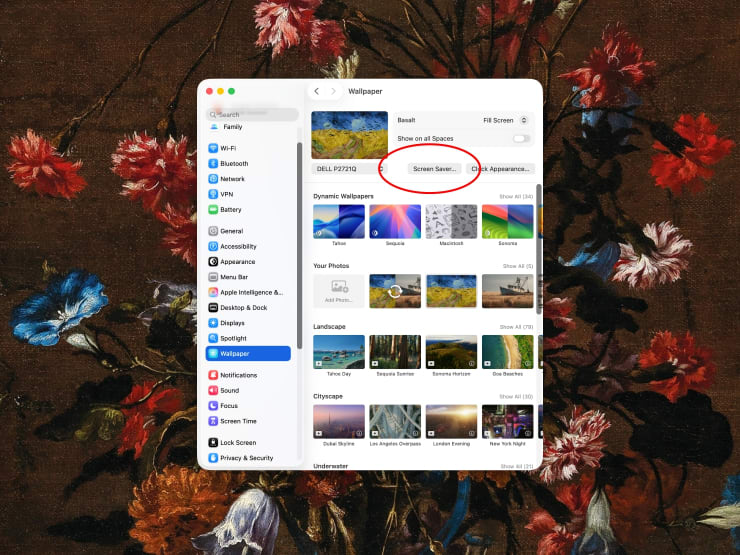Select Apple Intelligence icon in sidebar
The image size is (740, 555).
[x=213, y=292]
